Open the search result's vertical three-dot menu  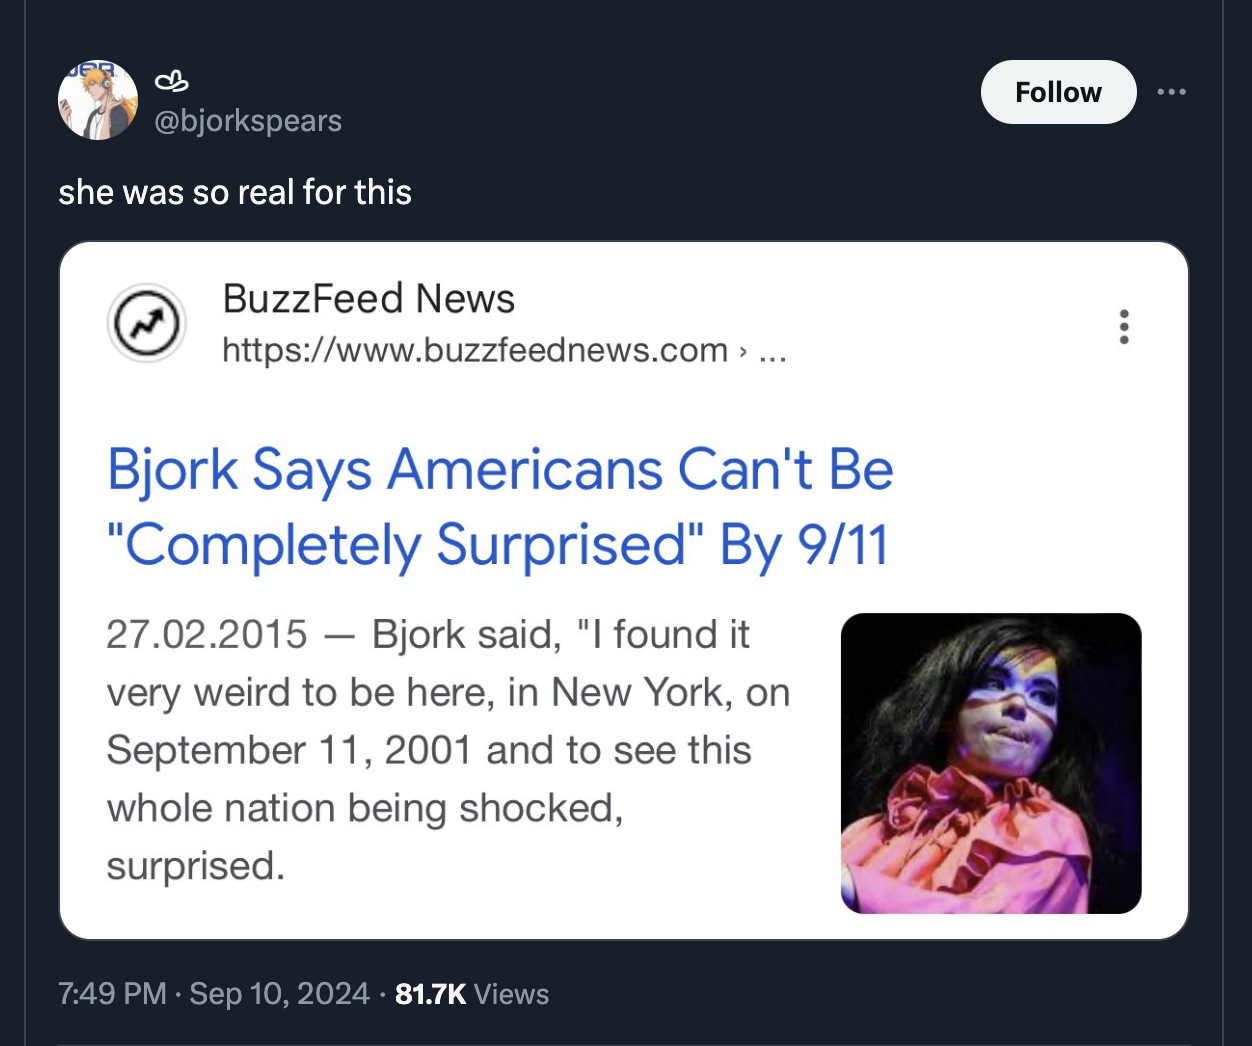(x=1124, y=327)
